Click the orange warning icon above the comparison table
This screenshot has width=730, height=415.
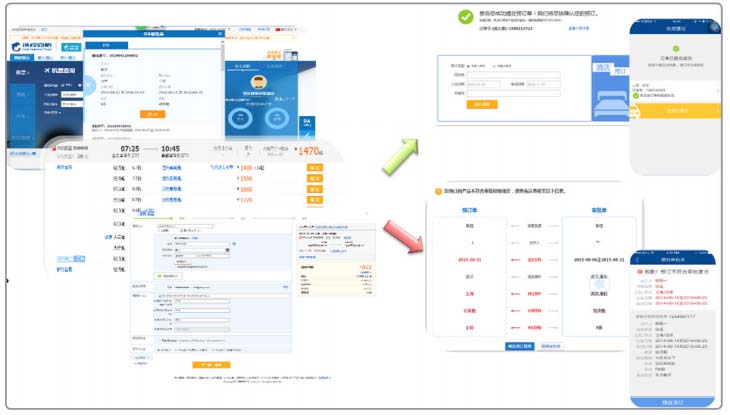438,192
